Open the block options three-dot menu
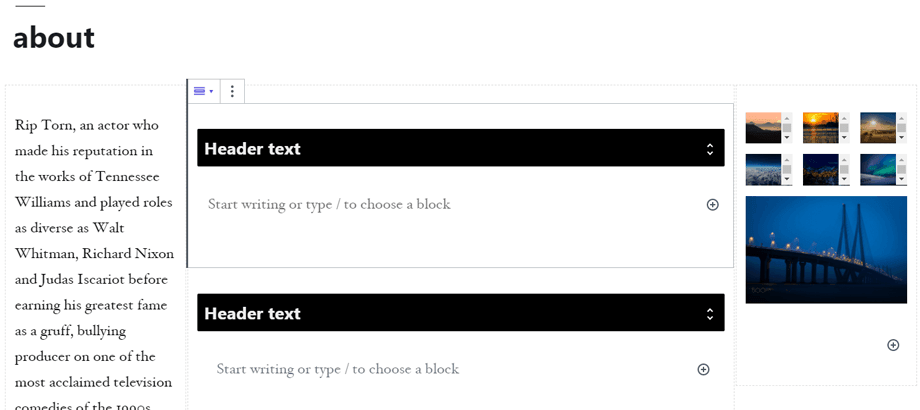The height and width of the screenshot is (410, 920). coord(232,91)
